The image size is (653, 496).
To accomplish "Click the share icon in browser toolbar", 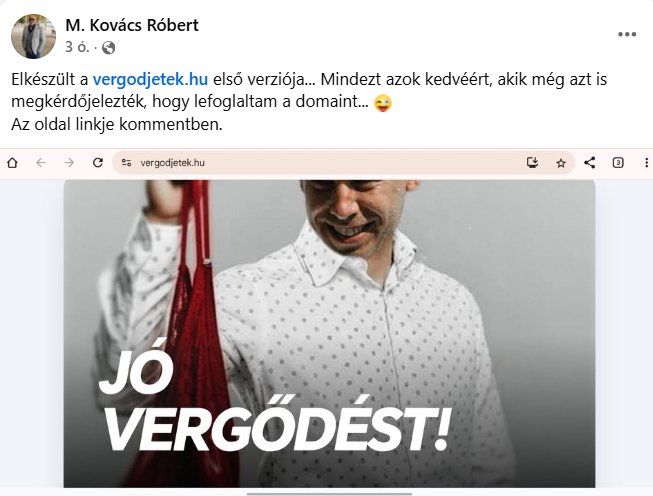I will click(x=589, y=162).
